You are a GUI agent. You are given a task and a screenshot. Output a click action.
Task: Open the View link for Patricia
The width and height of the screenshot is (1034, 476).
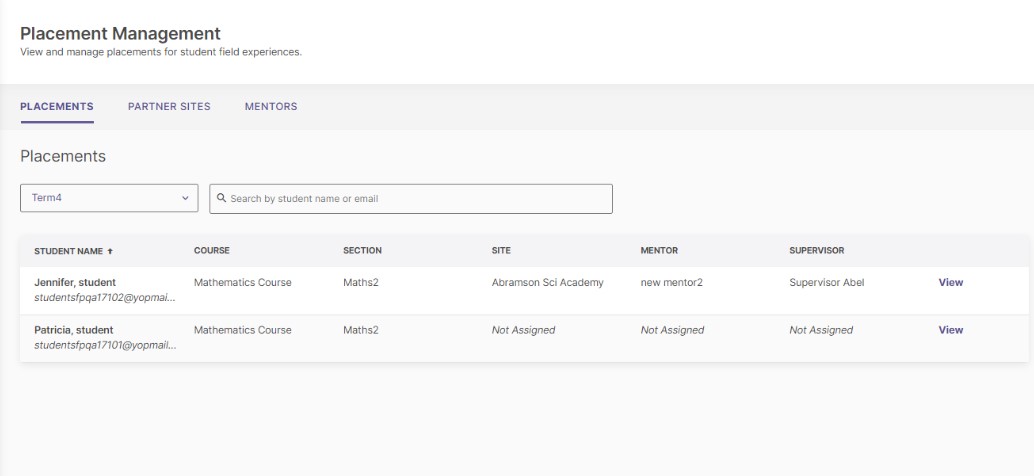click(950, 330)
